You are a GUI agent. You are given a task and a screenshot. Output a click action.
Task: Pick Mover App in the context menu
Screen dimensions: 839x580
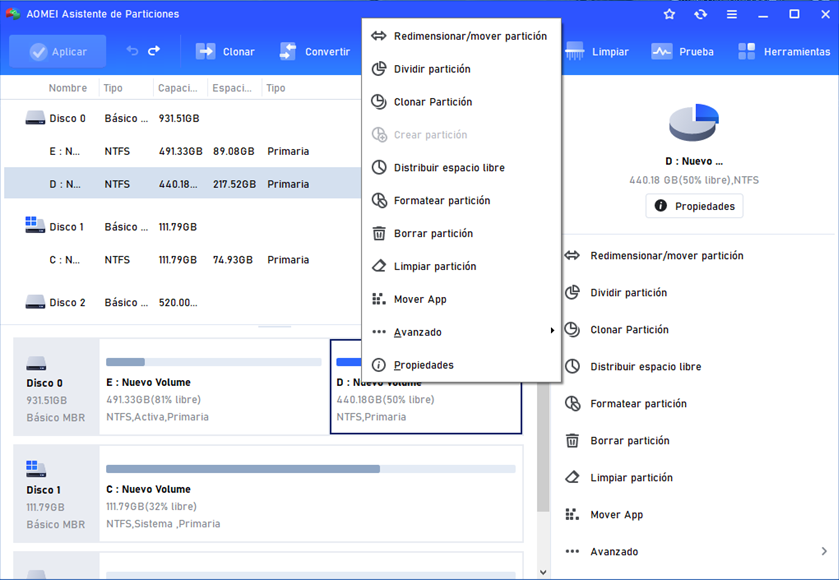tap(420, 300)
